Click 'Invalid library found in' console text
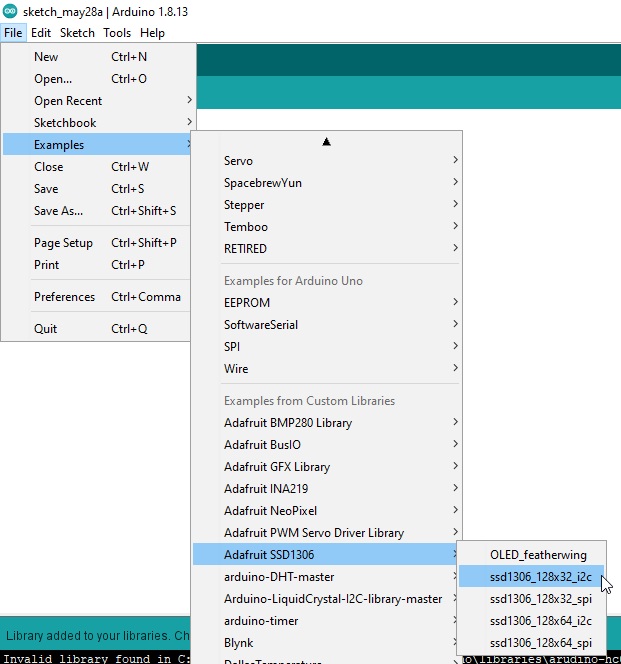The height and width of the screenshot is (664, 621). (97, 659)
